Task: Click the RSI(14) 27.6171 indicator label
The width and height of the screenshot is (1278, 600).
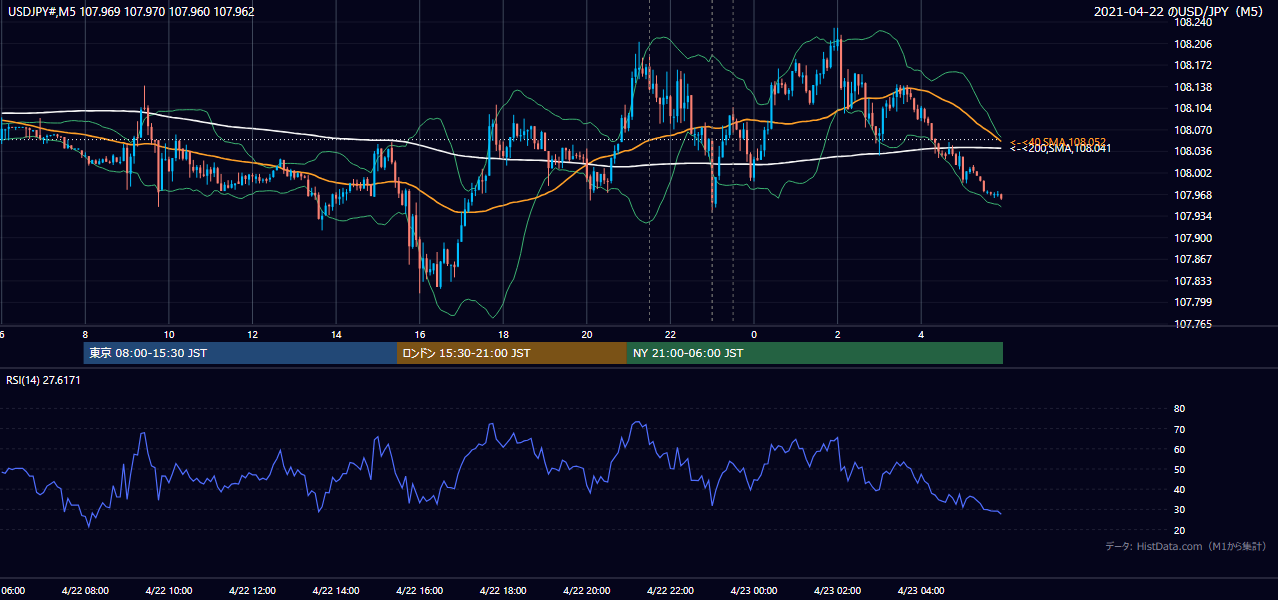Action: (43, 380)
